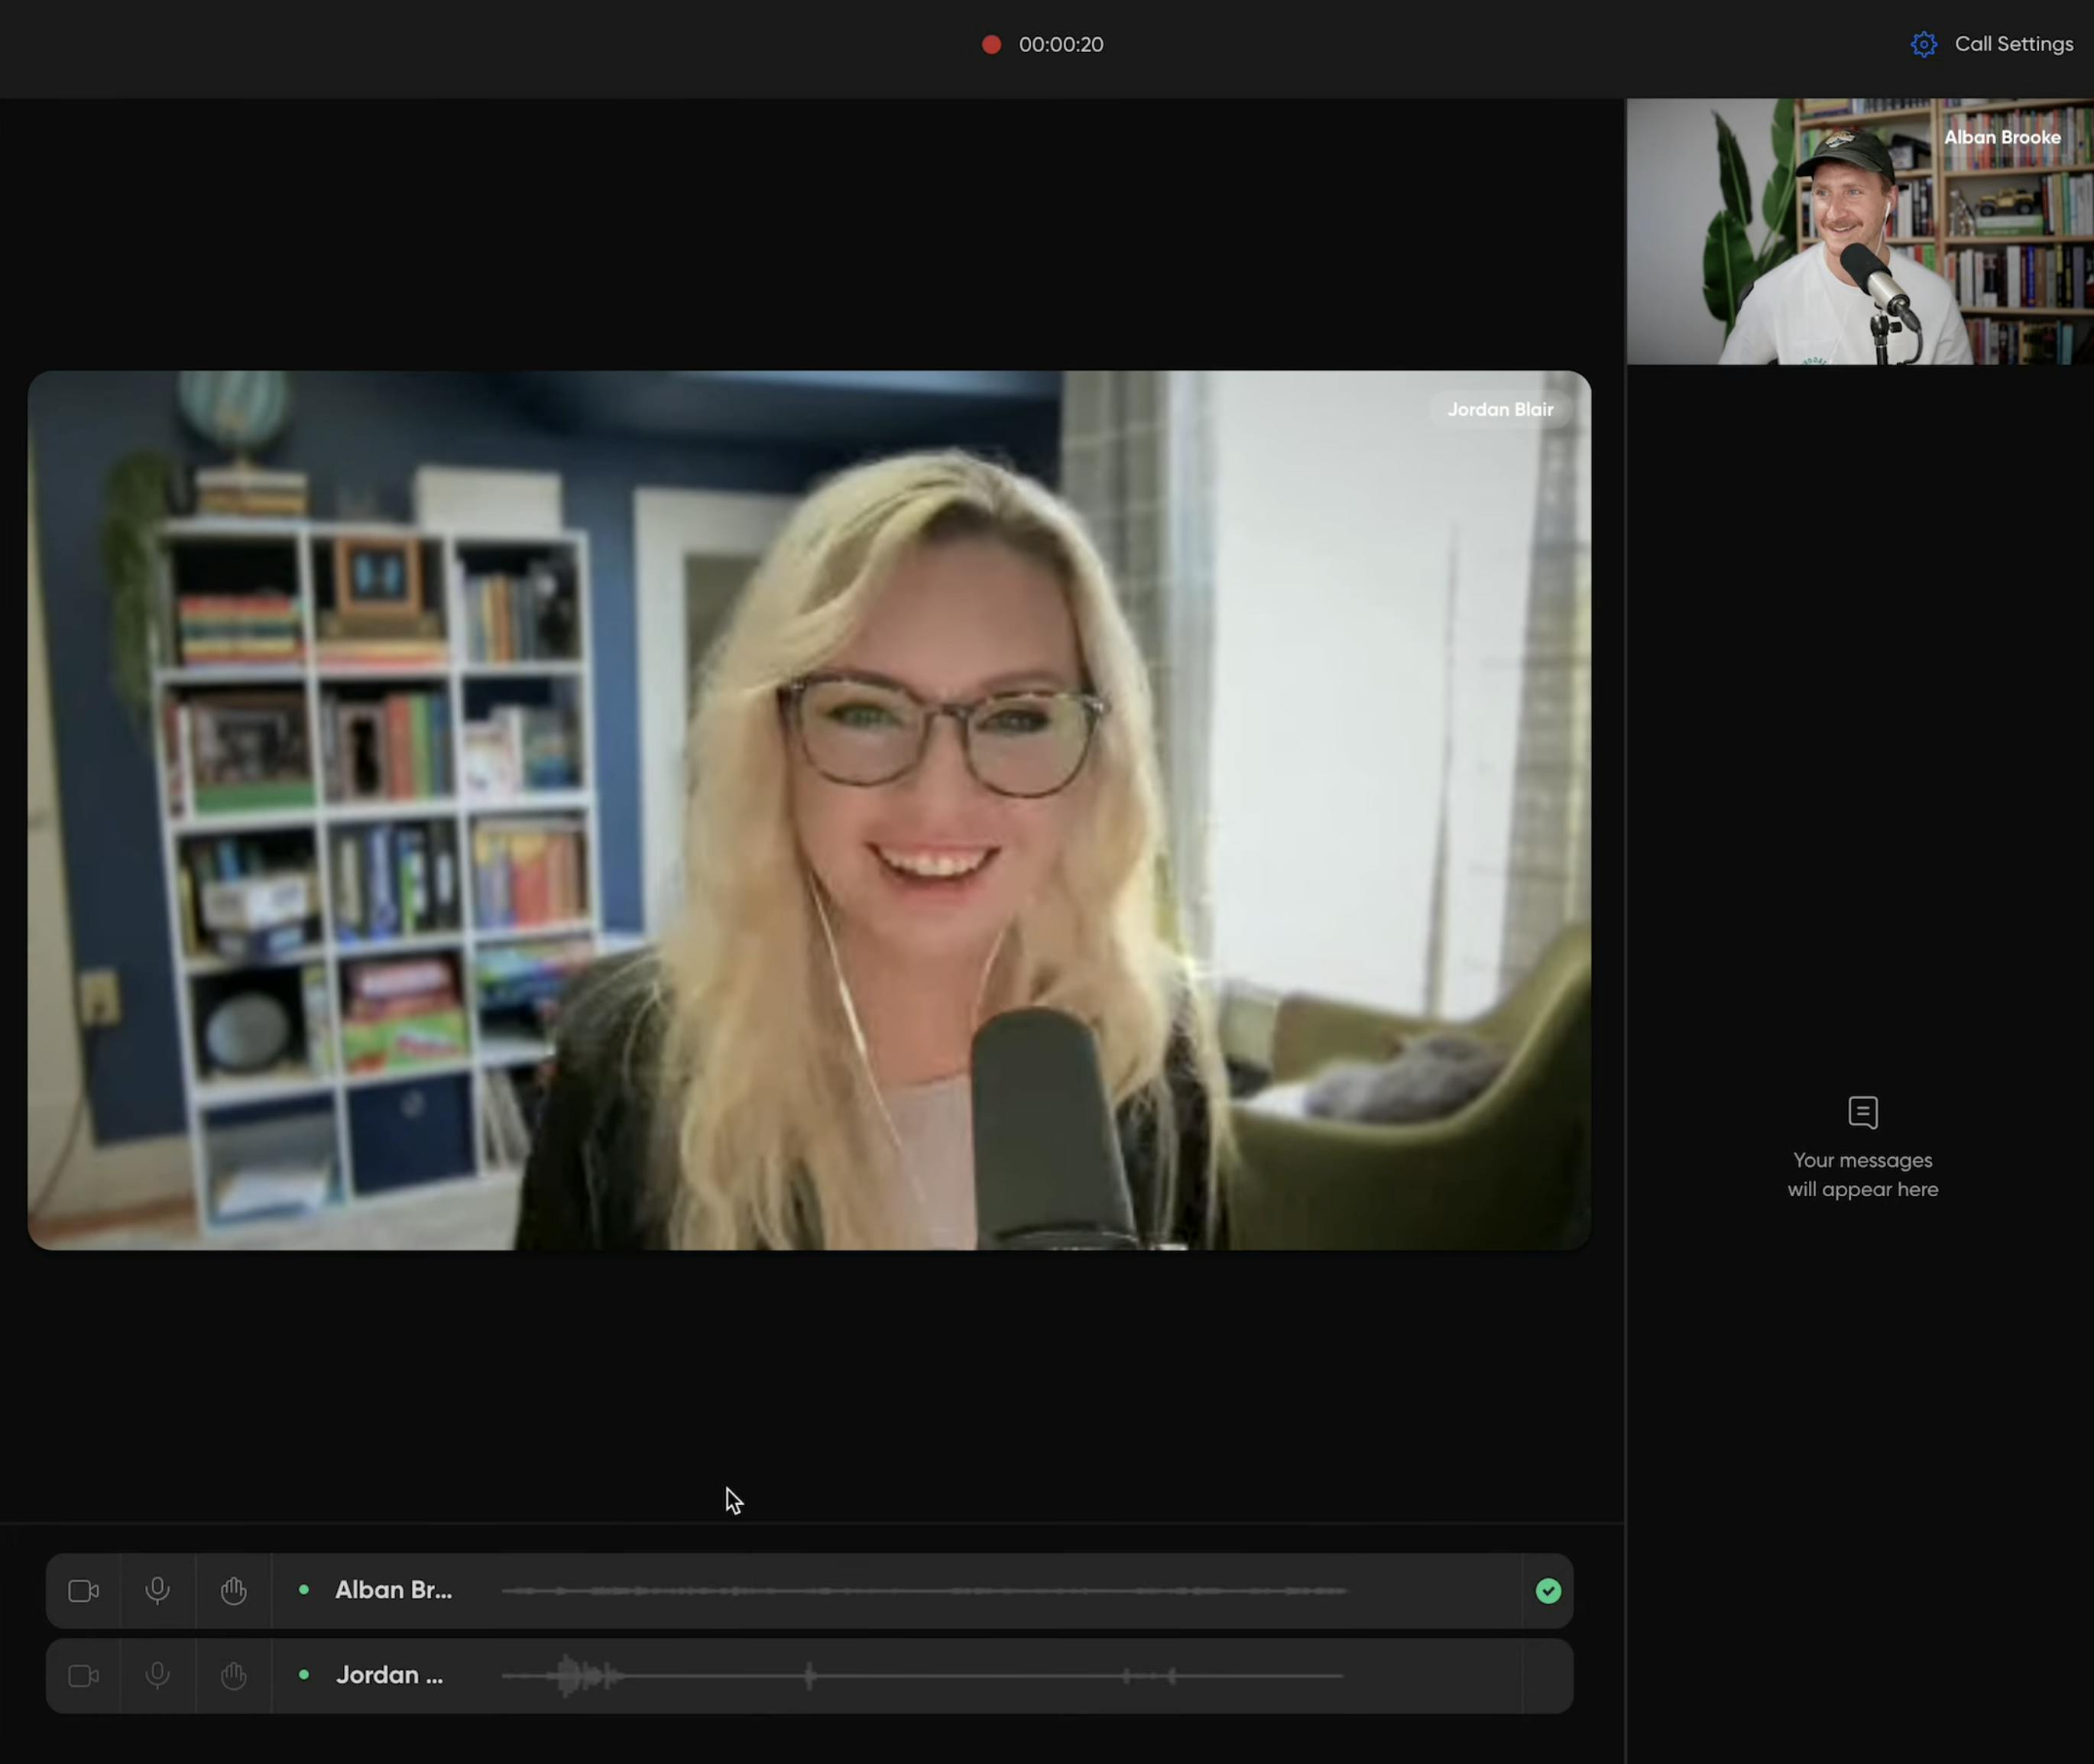
Task: Click Jordan ... participant name in track list
Action: (x=389, y=1675)
